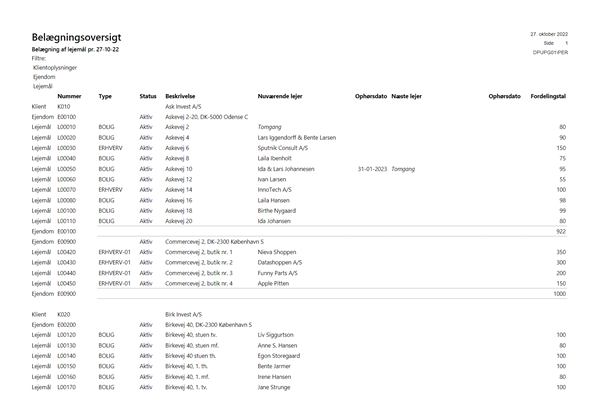Click tenant 'Ida & Lars Johannesen'

(x=286, y=169)
